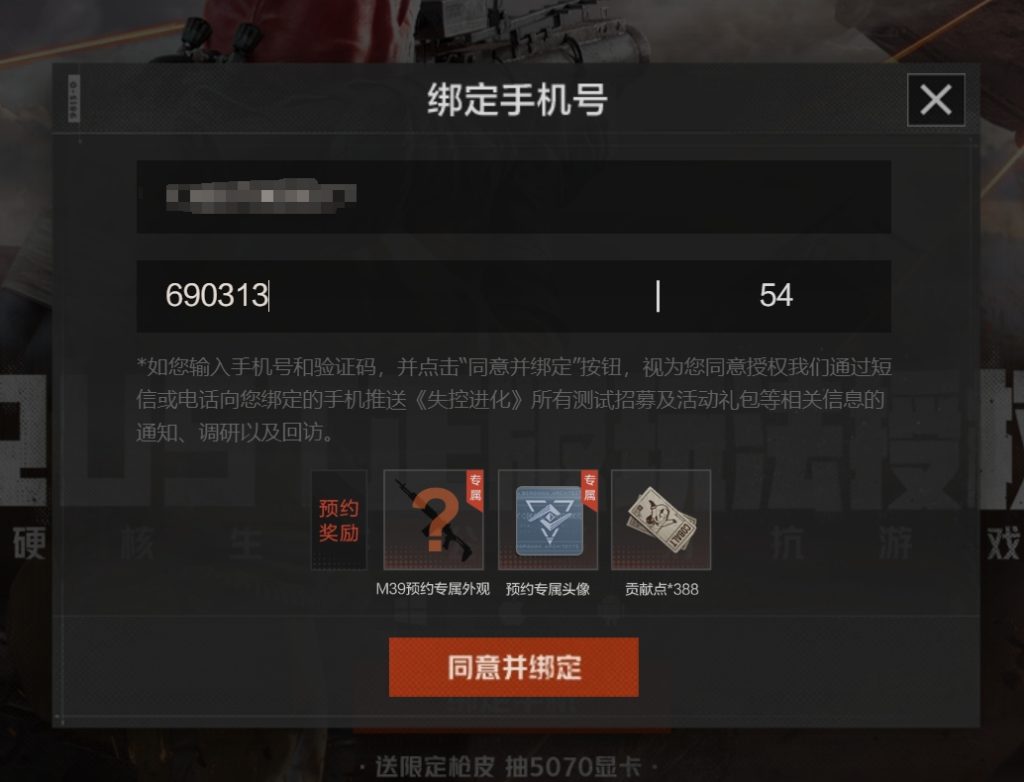
Task: Select the contribution points banknote icon
Action: [x=661, y=519]
